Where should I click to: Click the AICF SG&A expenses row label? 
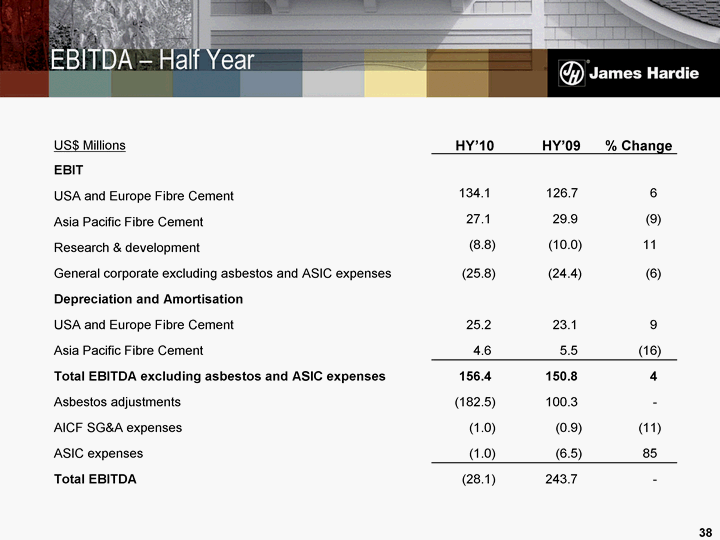coord(117,428)
